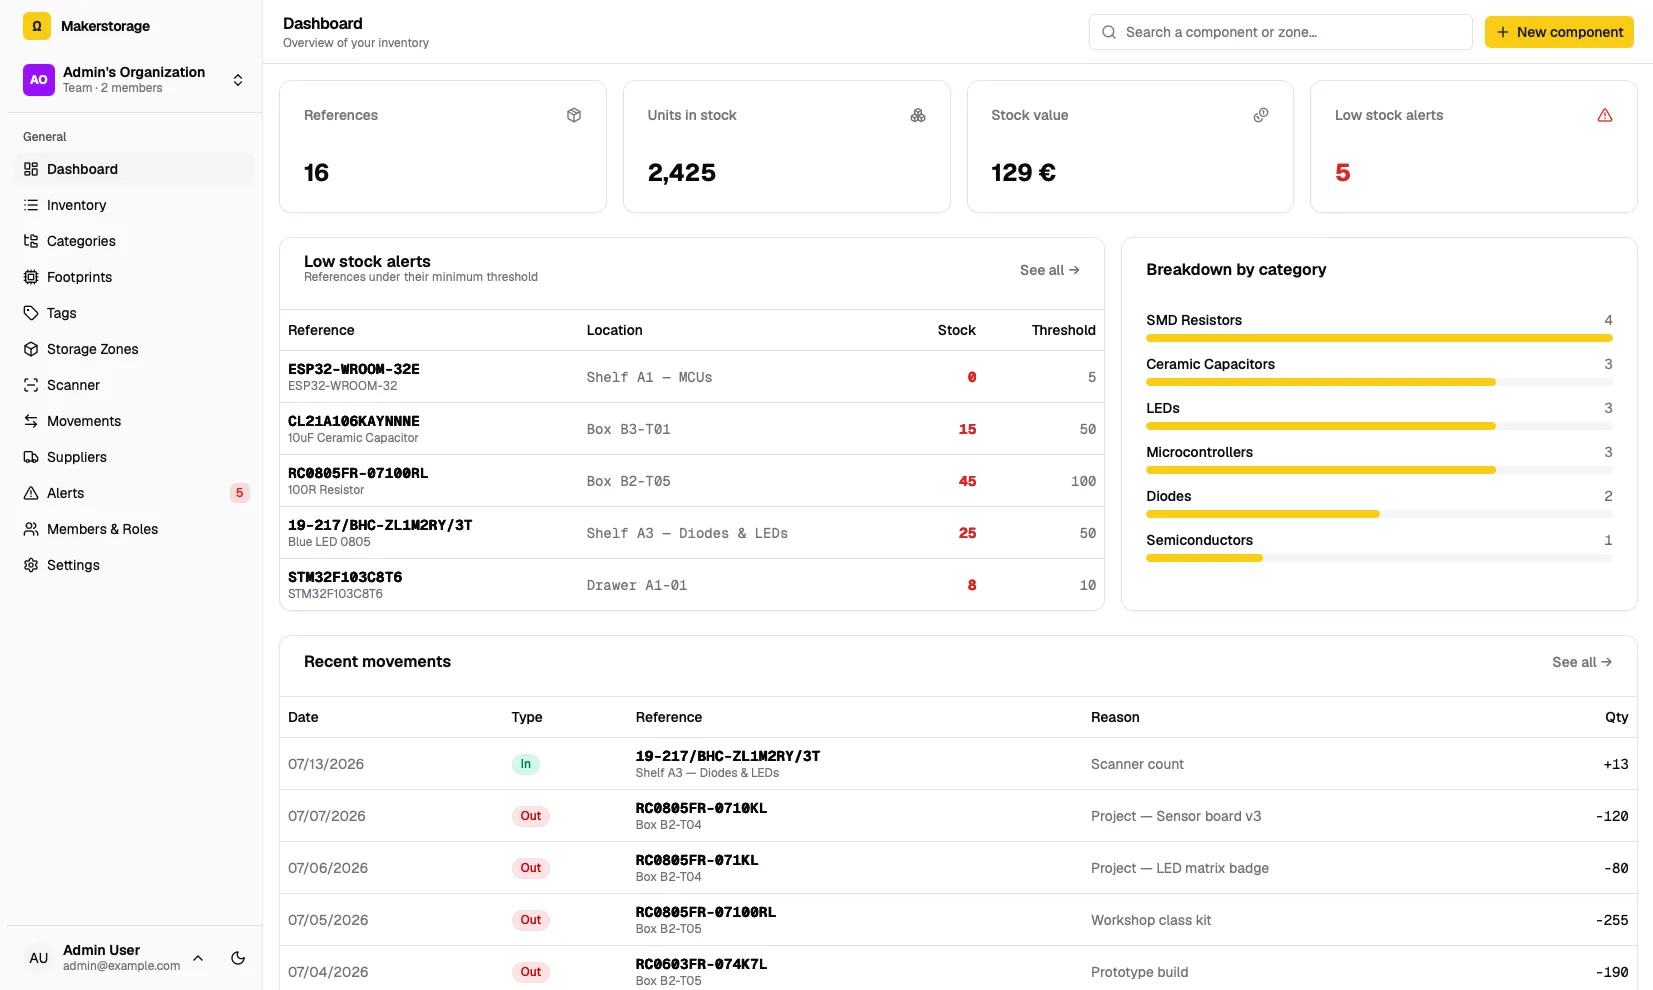
Task: Click the Units in stock boxes icon
Action: [x=918, y=115]
